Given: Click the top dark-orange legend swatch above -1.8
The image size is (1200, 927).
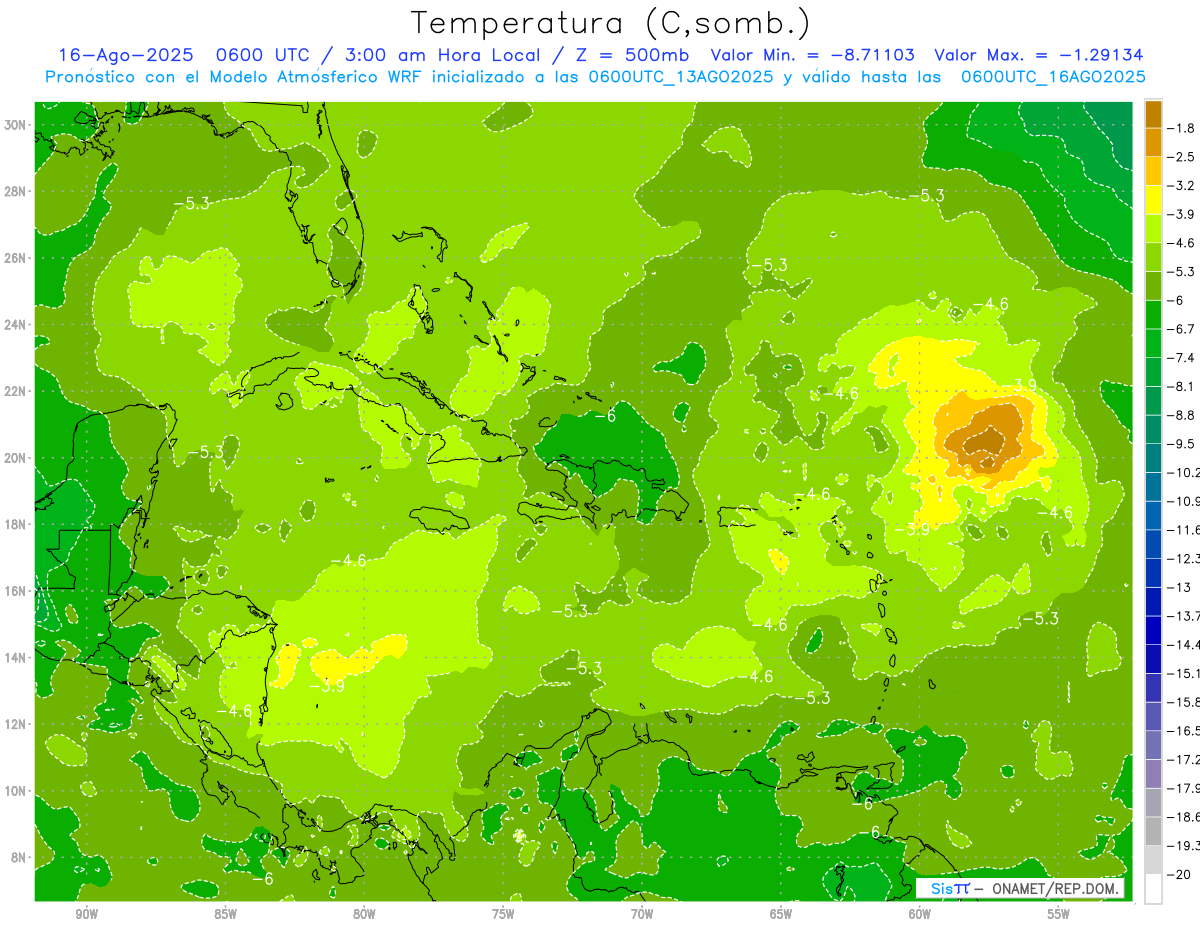Looking at the screenshot, I should 1153,114.
